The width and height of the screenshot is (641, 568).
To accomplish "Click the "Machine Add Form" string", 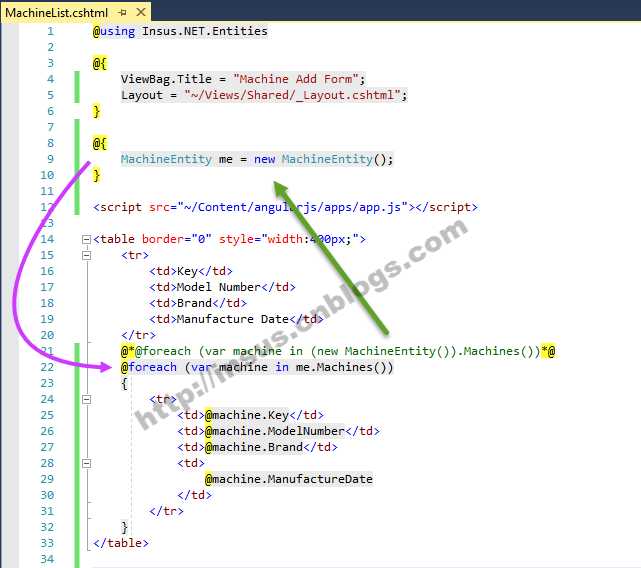I will click(x=296, y=79).
